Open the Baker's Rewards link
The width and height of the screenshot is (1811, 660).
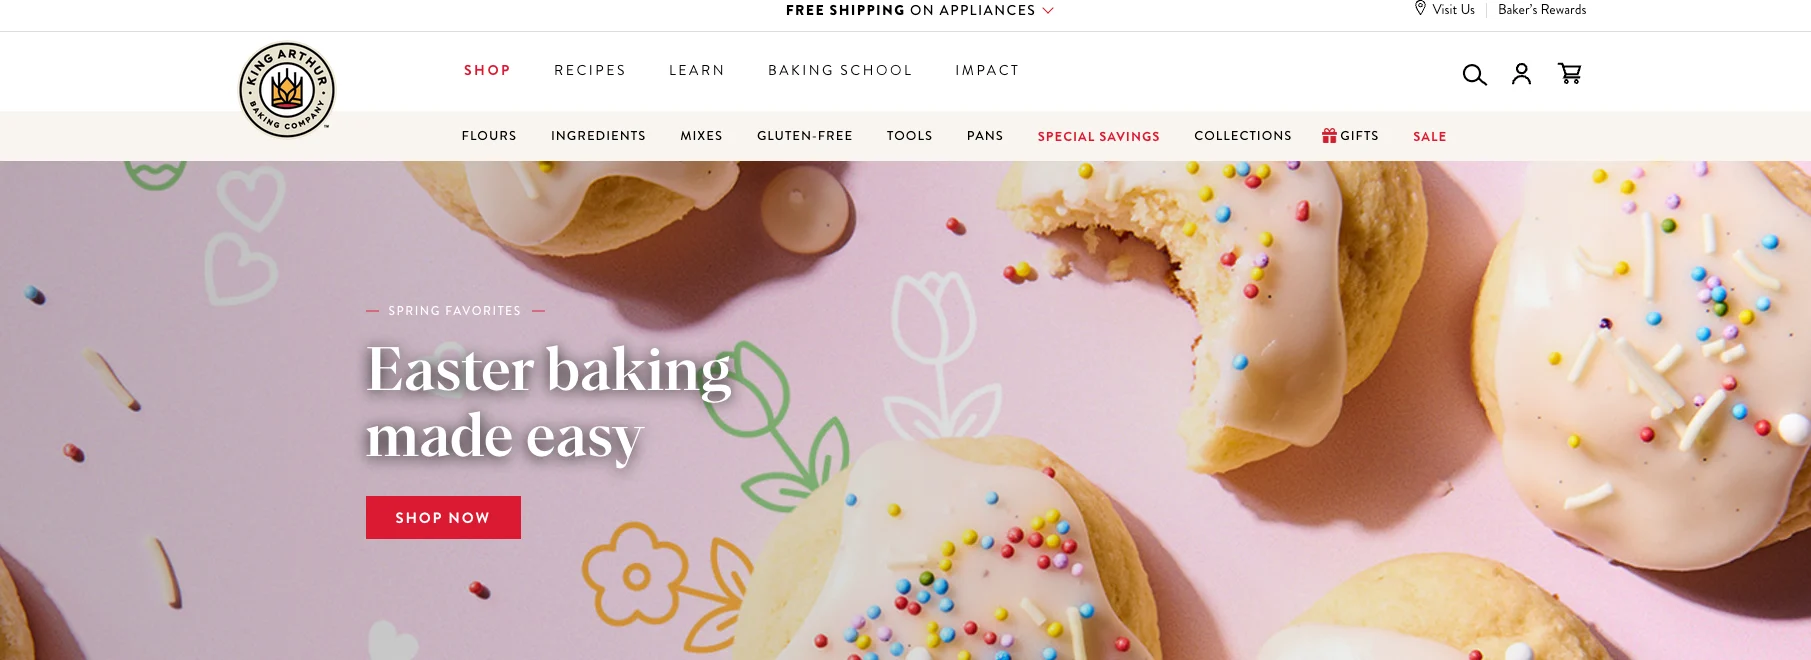pos(1542,9)
